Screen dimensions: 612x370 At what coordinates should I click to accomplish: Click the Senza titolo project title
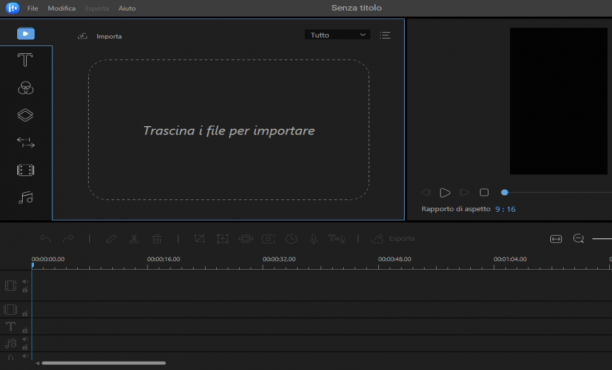pos(356,8)
